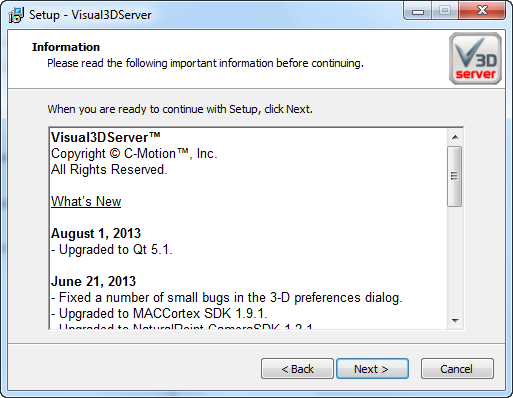Click the greyed-out maximize button
The height and width of the screenshot is (398, 513).
(x=445, y=11)
